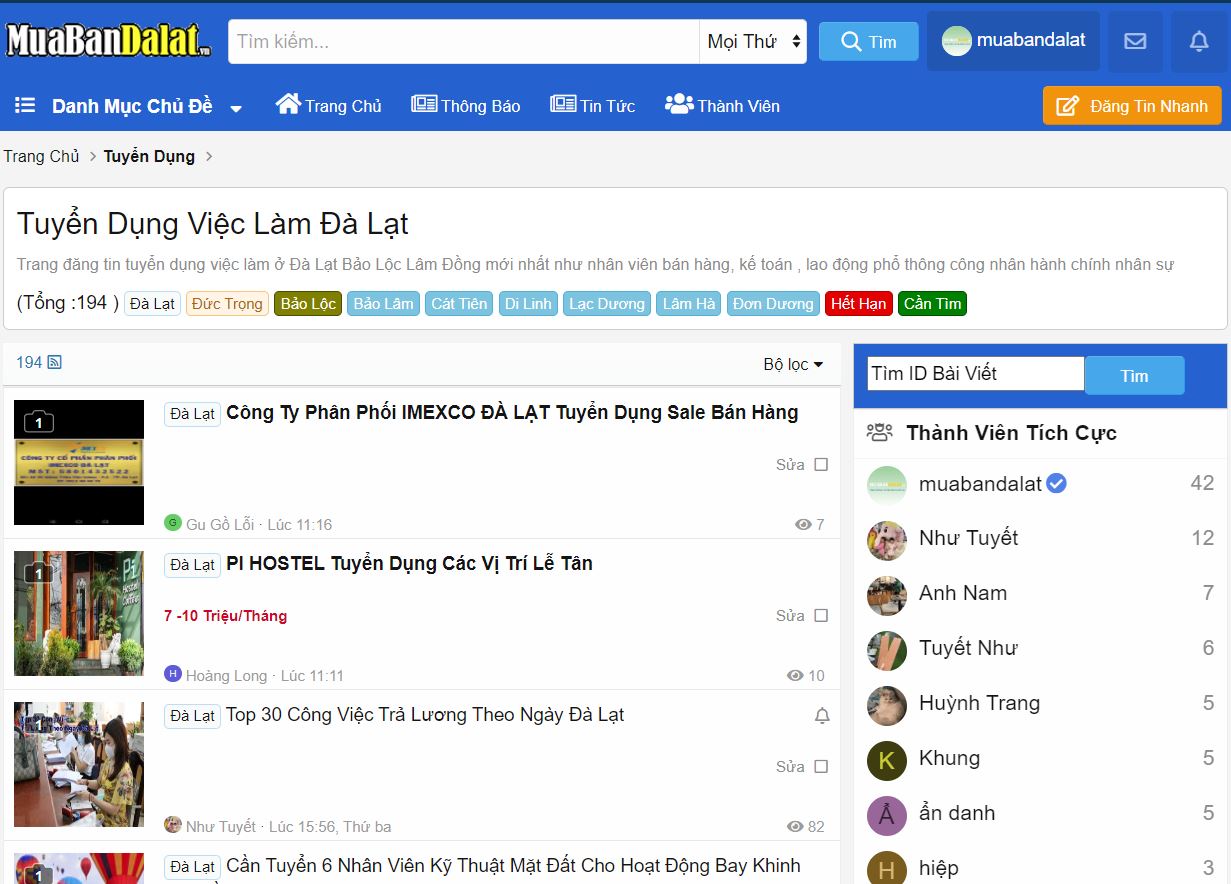
Task: Open the Bộ lọc filter dropdown
Action: coord(793,365)
